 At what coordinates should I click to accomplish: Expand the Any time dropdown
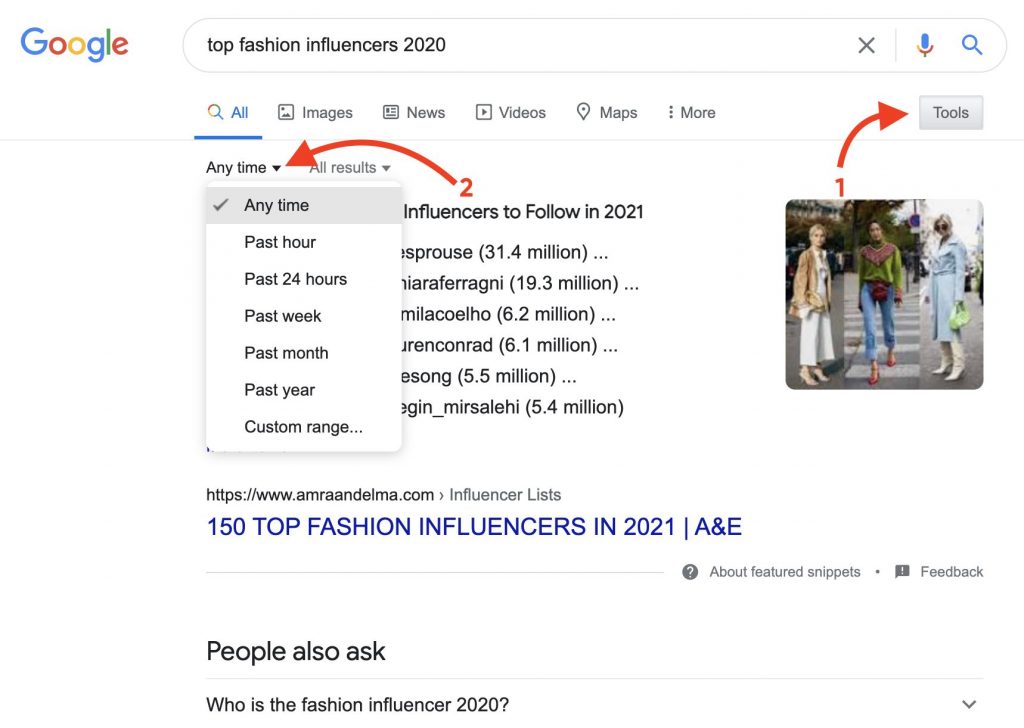[244, 168]
